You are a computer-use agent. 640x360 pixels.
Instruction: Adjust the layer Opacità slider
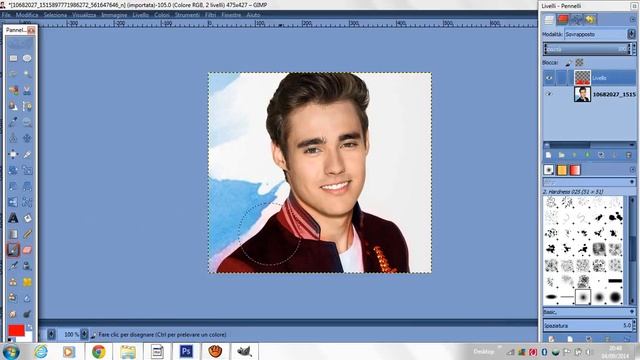coord(587,49)
